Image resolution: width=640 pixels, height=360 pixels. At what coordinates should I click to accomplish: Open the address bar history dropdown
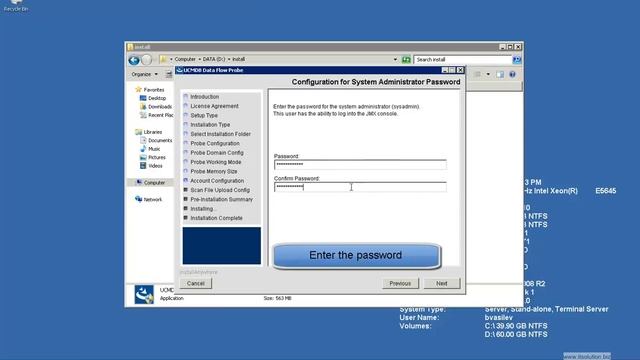pos(395,60)
